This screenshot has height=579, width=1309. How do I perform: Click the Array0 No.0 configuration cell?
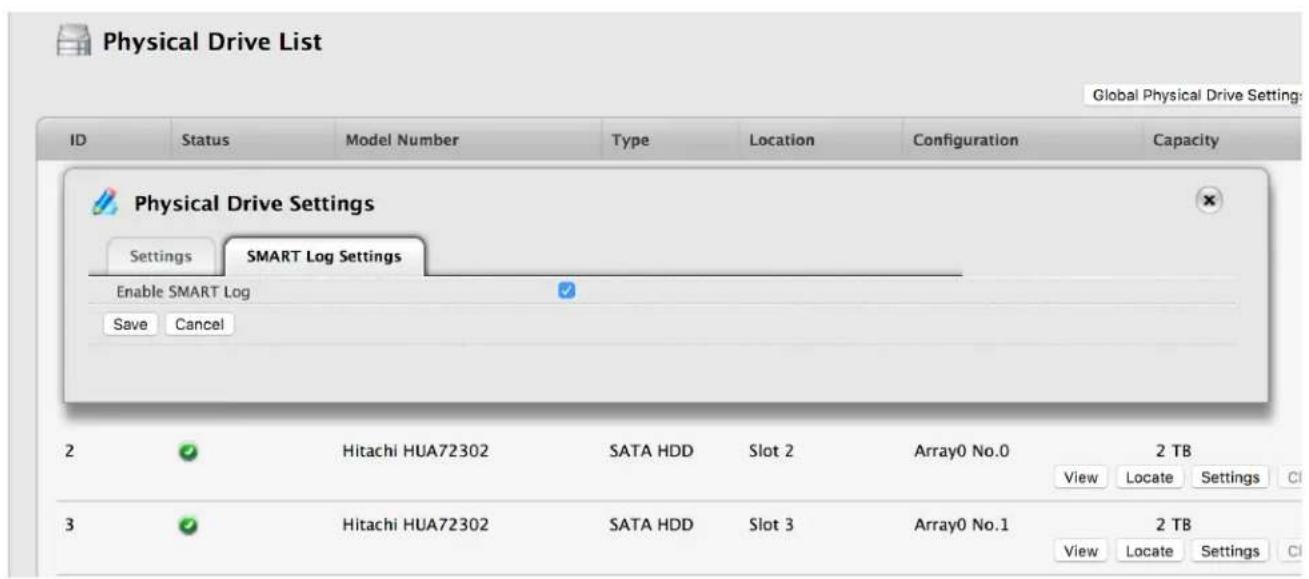(x=961, y=452)
